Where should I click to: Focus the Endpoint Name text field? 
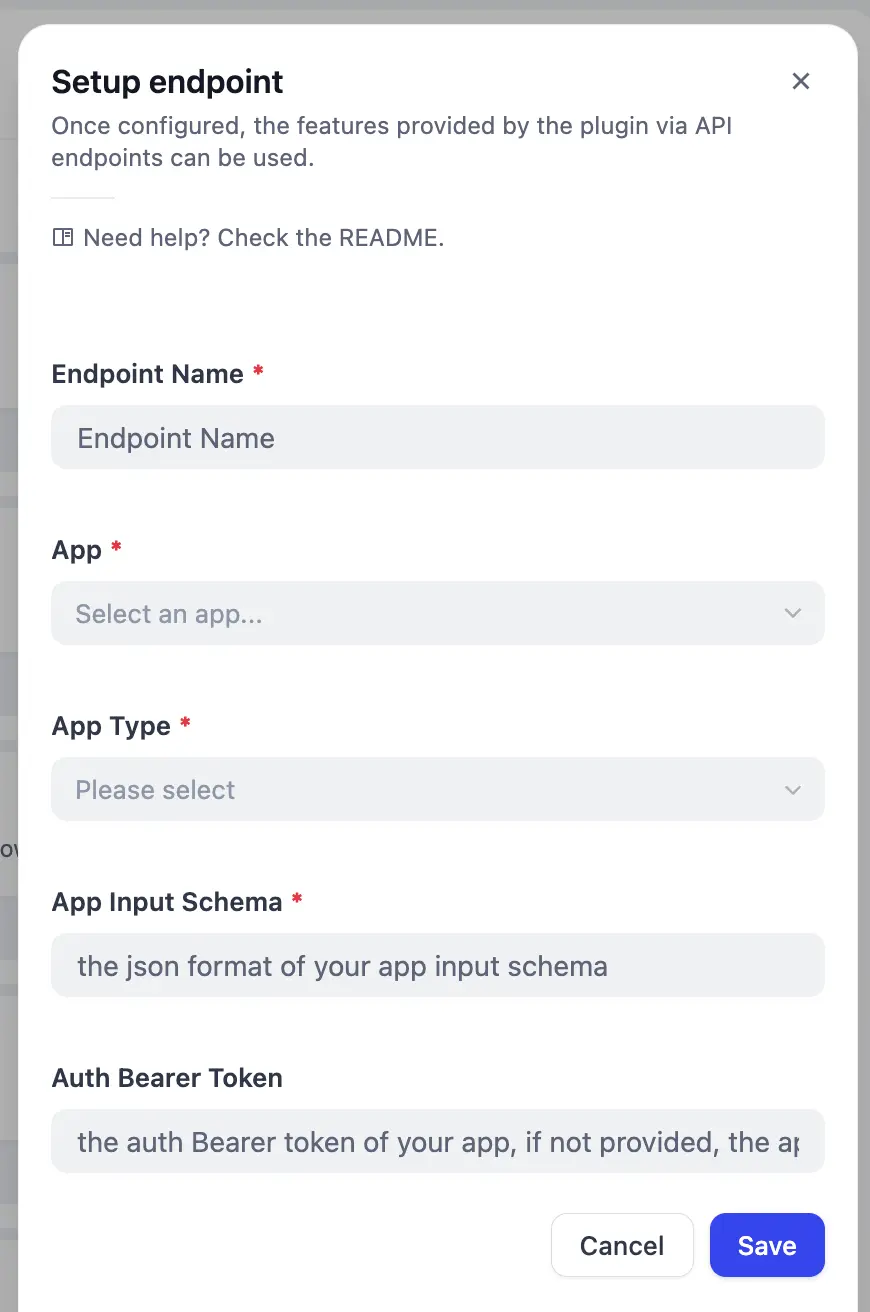[x=437, y=438]
